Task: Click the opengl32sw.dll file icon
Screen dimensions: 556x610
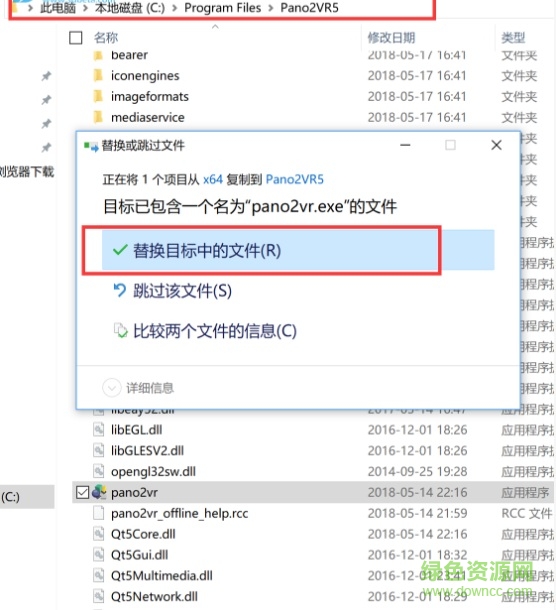Action: (99, 471)
